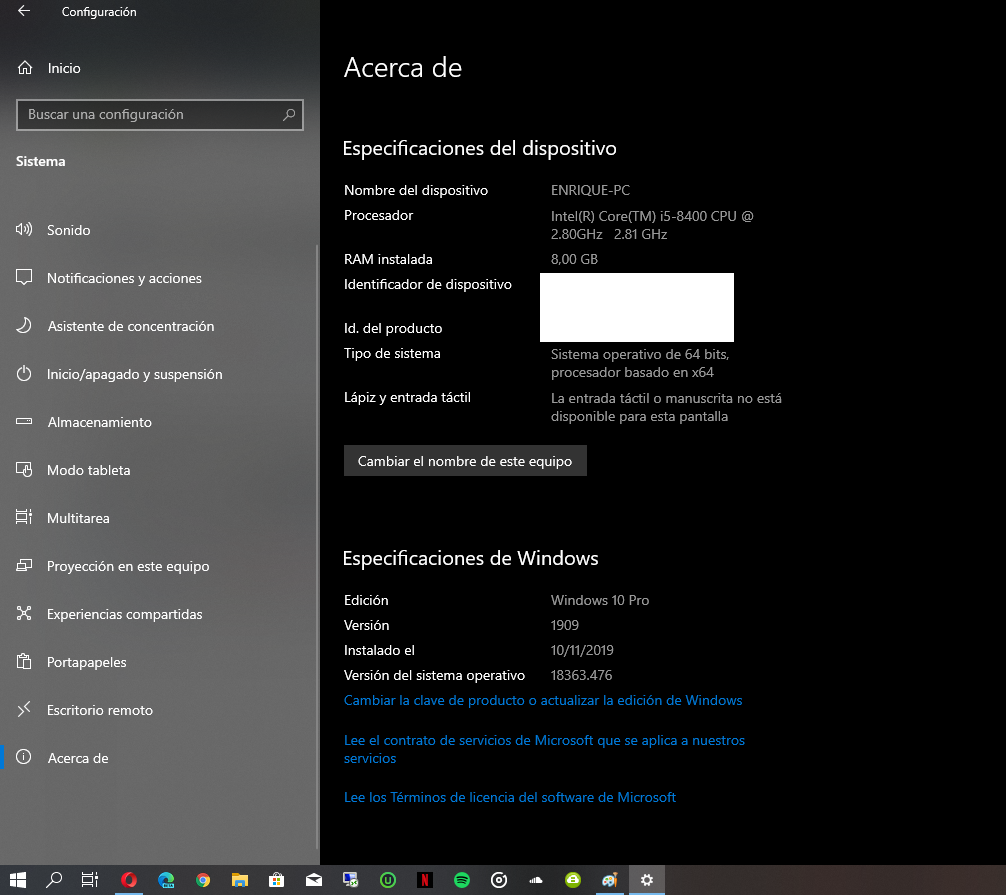Open the Groove Music taskbar icon
Viewport: 1006px width, 895px height.
pyautogui.click(x=499, y=880)
